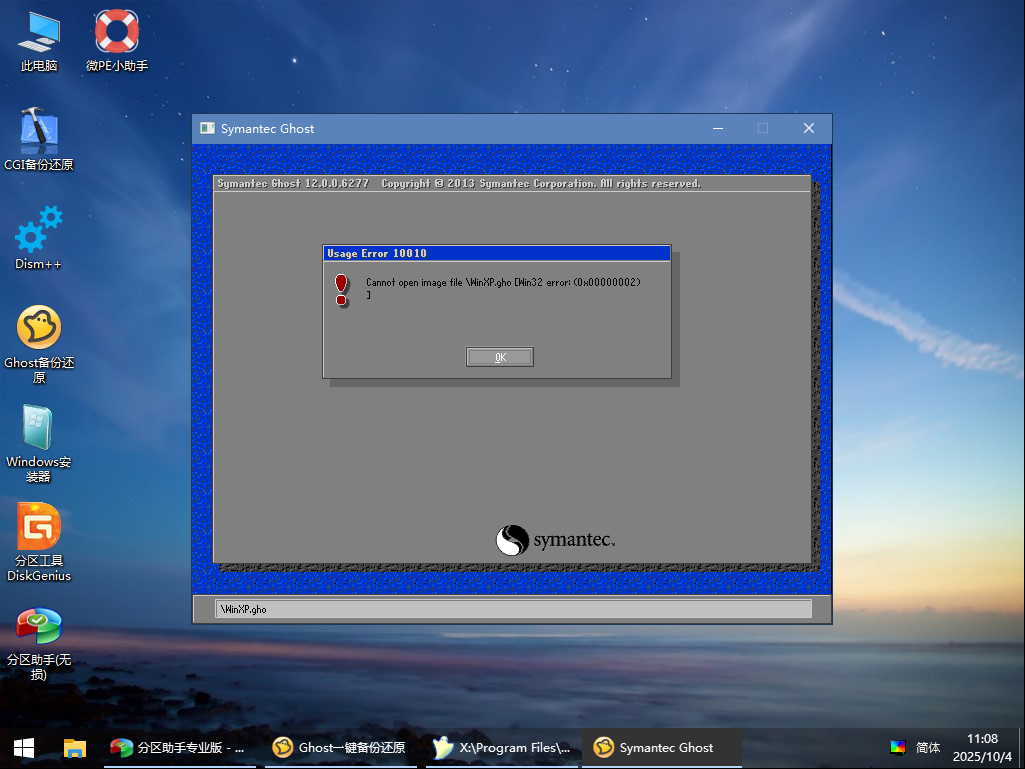Open the taskbar clock showing 11:08
1025x769 pixels.
[982, 747]
